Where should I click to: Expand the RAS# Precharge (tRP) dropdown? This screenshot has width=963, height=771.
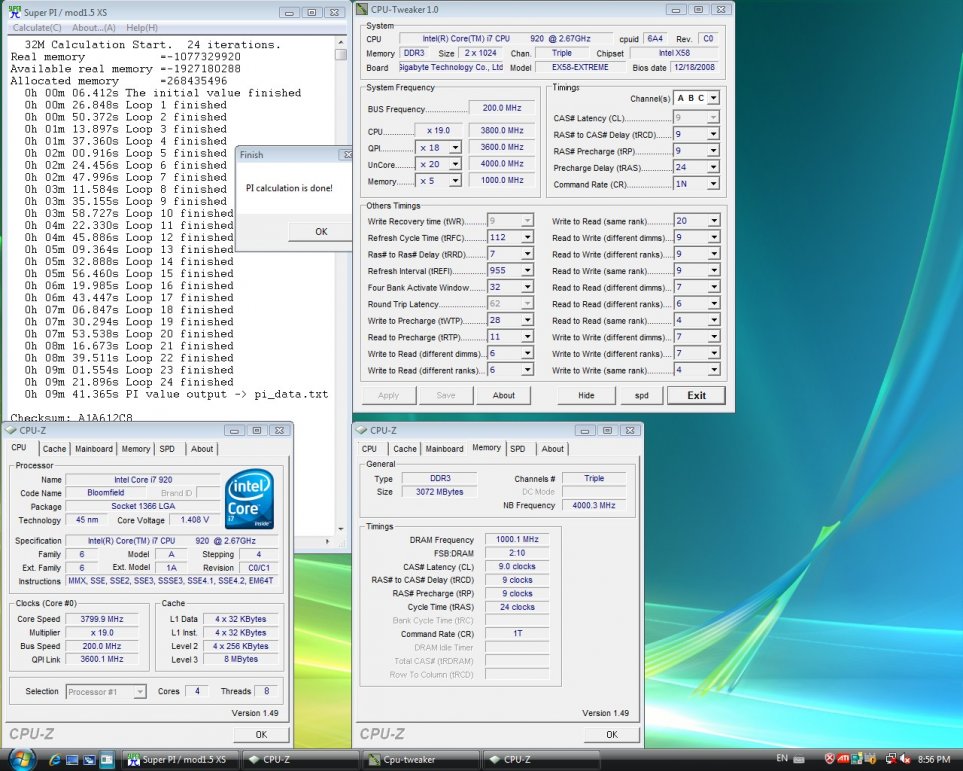tap(713, 151)
